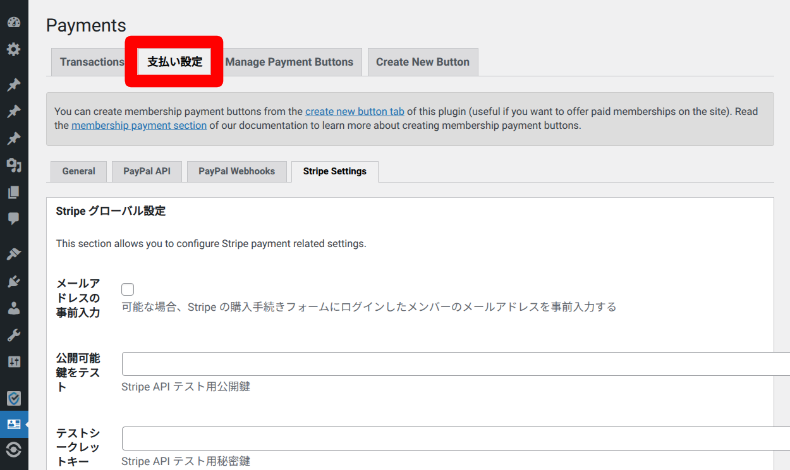The height and width of the screenshot is (470, 790).
Task: Open the Settings sliders icon in sidebar
Action: point(14,362)
